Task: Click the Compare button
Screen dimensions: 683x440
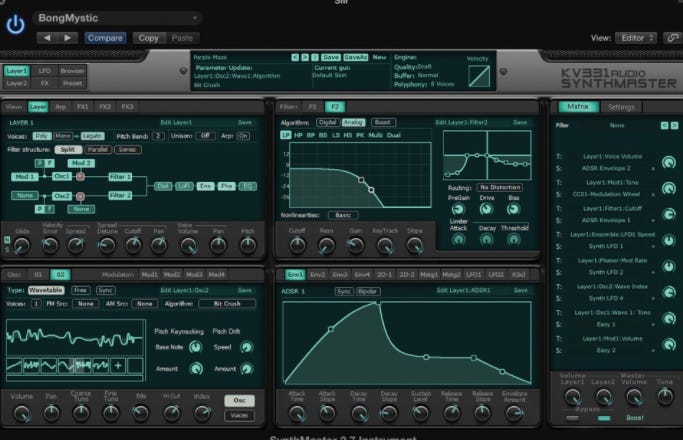Action: point(105,38)
